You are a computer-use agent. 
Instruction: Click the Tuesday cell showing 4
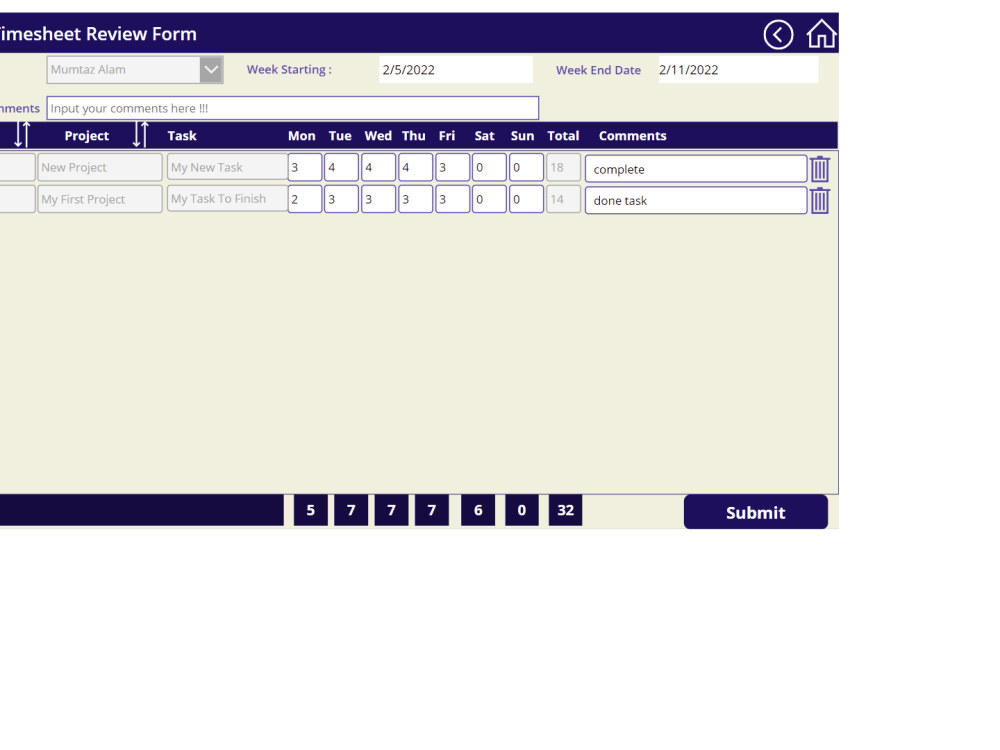click(341, 167)
